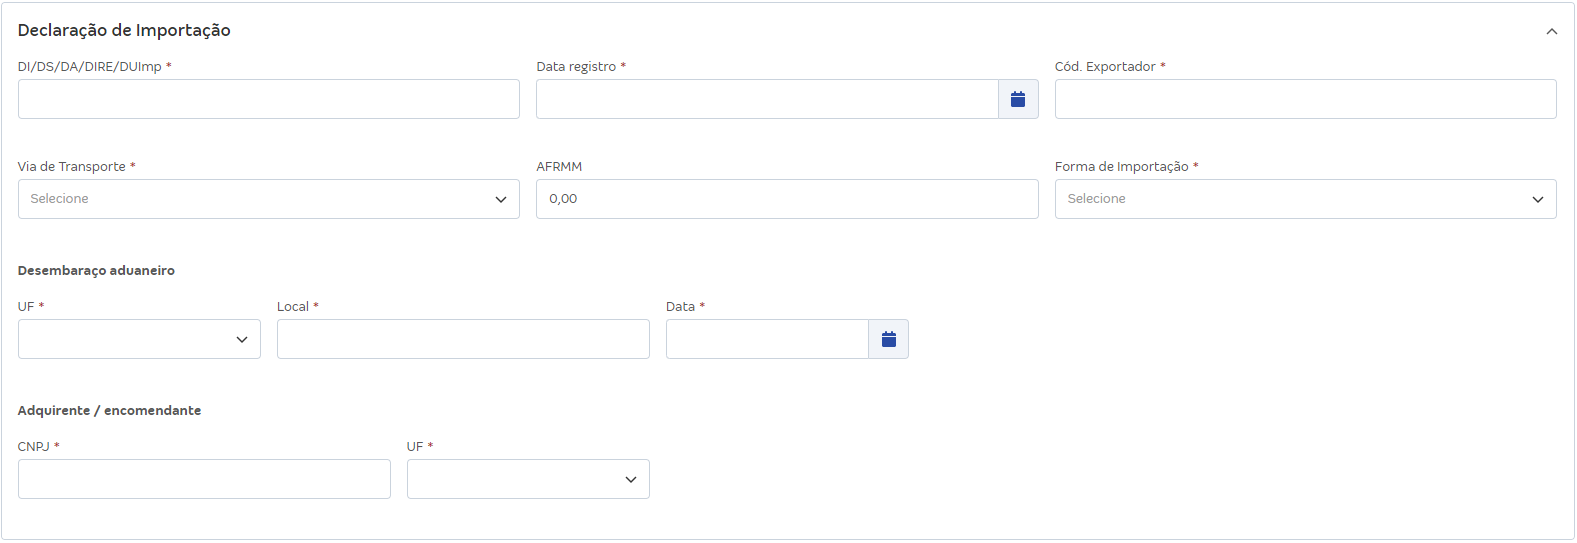Click the AFRMM value field showing 0,00
This screenshot has height=543, width=1577.
click(787, 199)
